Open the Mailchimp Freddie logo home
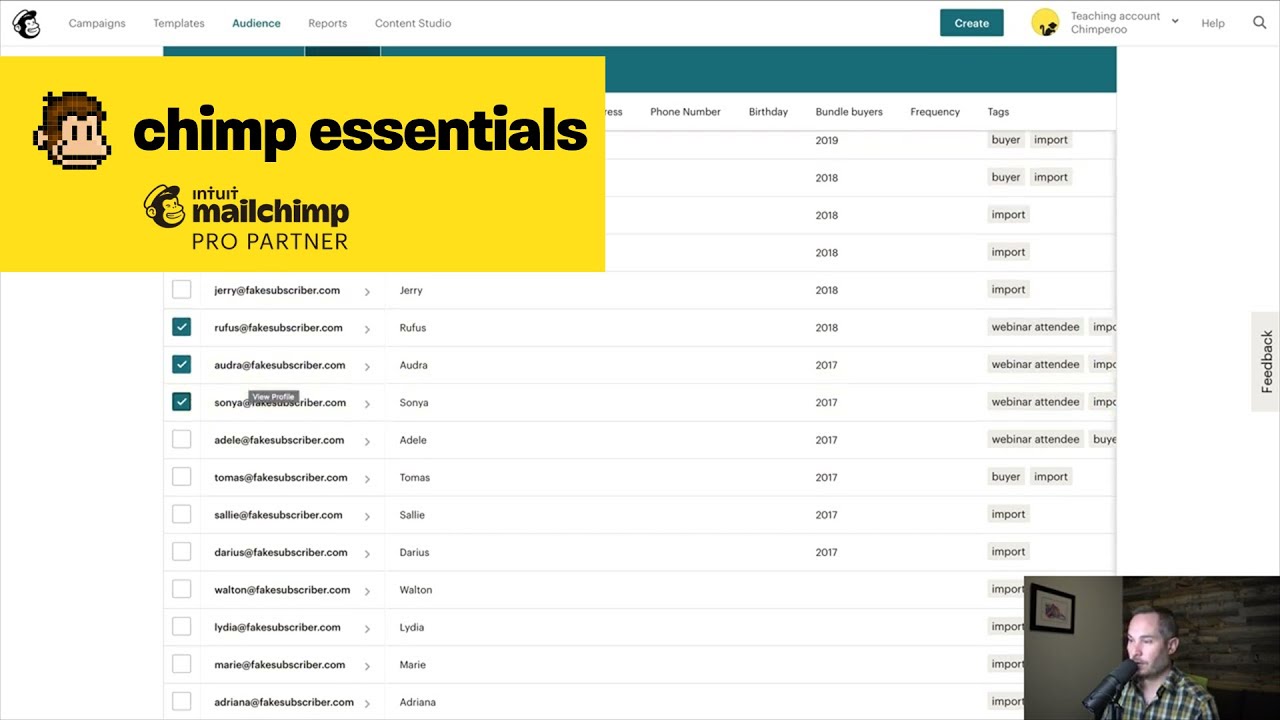Viewport: 1280px width, 720px height. [26, 23]
